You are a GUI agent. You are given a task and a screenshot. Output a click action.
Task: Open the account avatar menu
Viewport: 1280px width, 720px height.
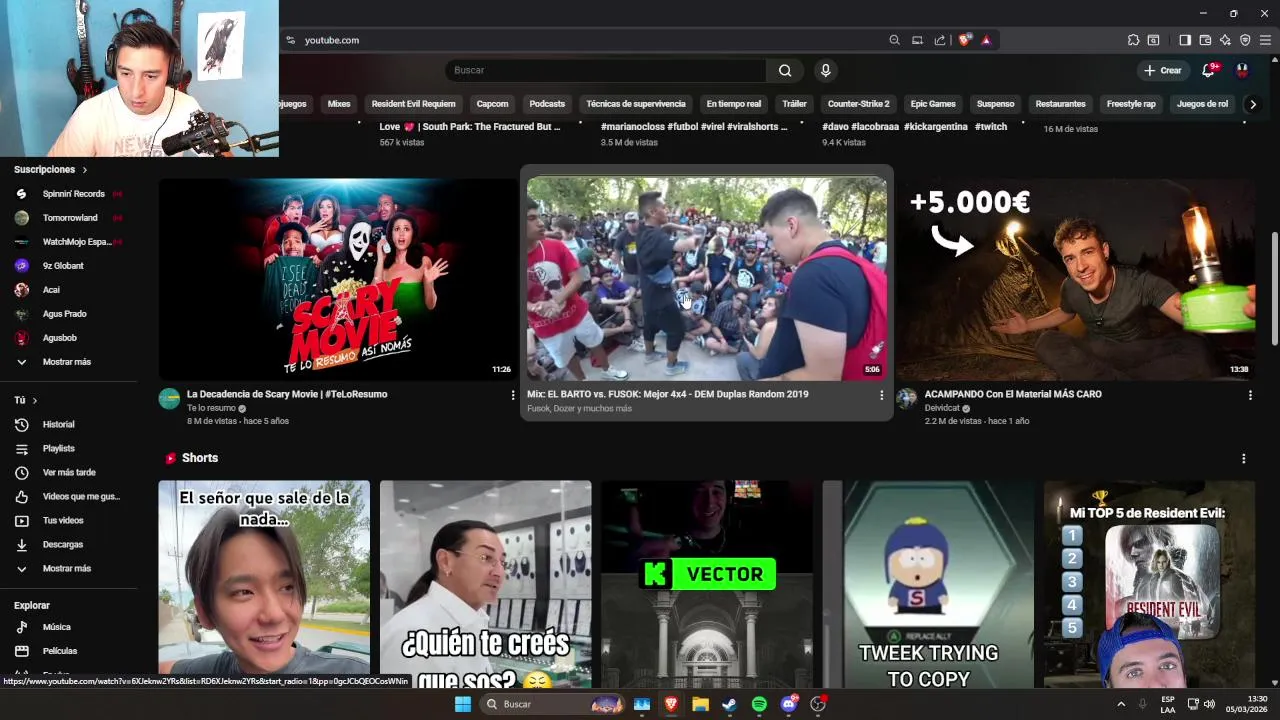pyautogui.click(x=1242, y=70)
